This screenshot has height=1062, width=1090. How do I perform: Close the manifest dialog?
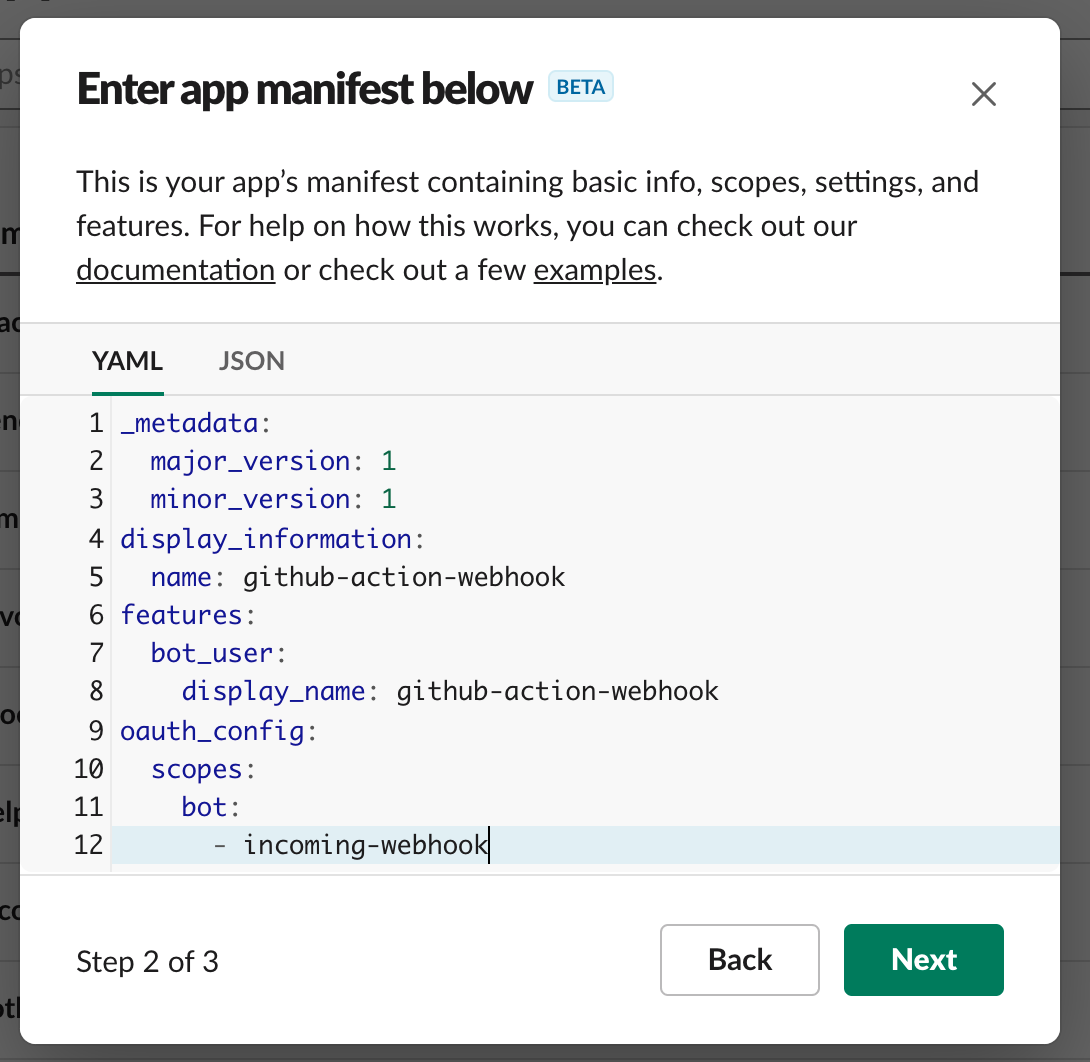point(983,94)
